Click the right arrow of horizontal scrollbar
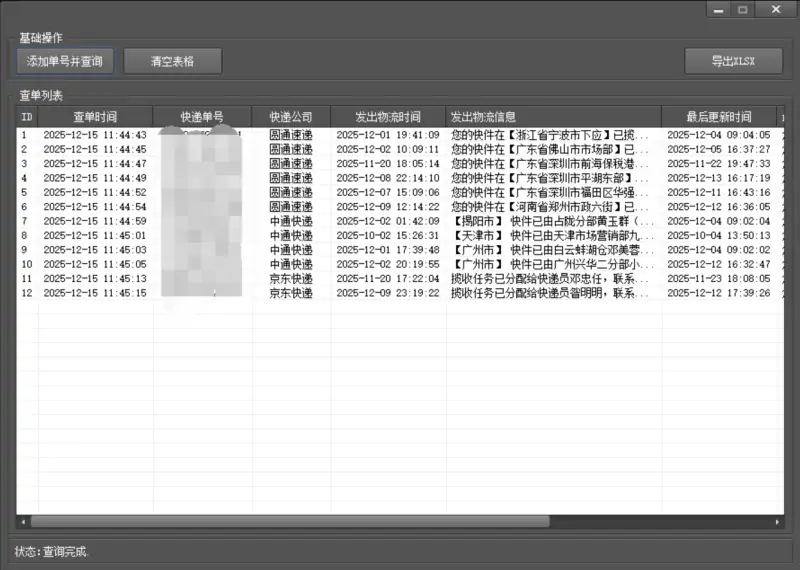Screen dimensions: 800x570 tap(778, 521)
